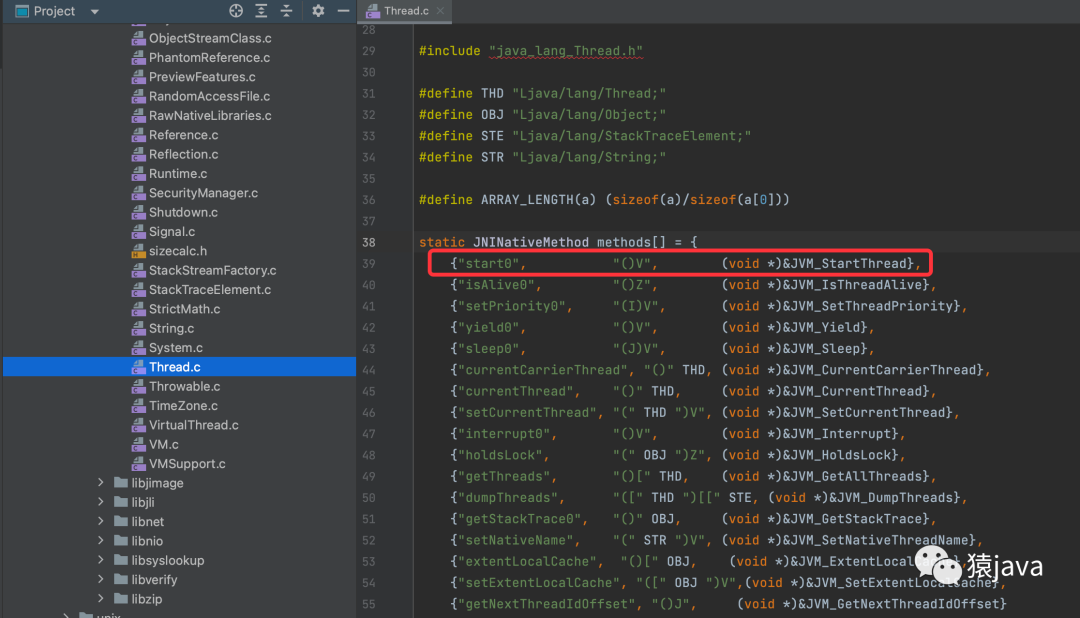1080x618 pixels.
Task: Select sizecalc.h header file
Action: pos(178,251)
